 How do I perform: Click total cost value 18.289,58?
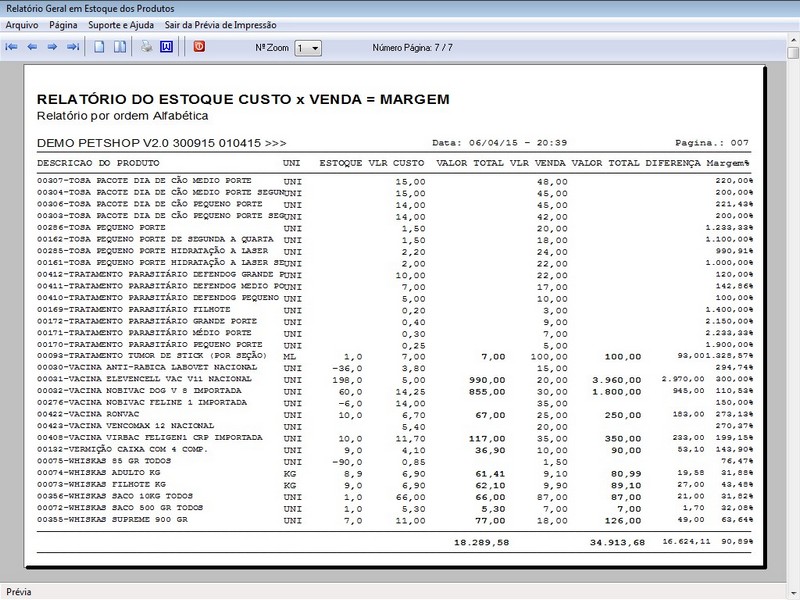482,543
